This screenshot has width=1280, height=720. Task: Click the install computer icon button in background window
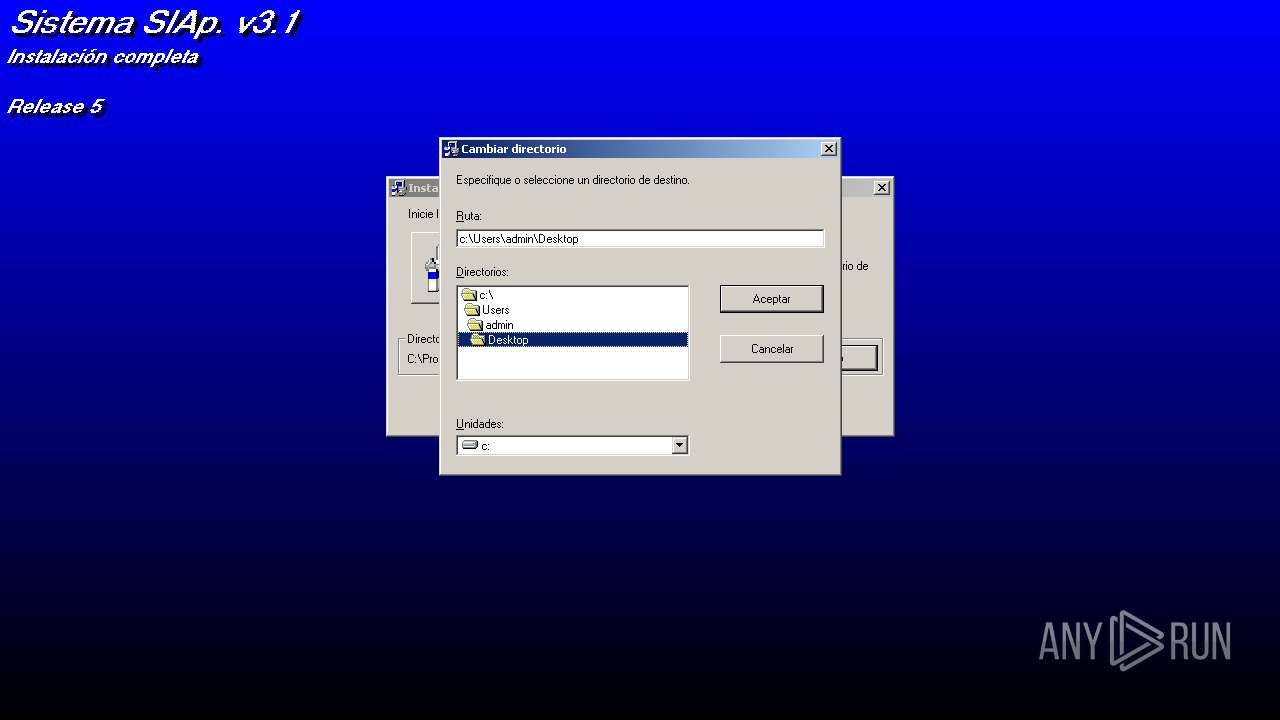click(x=425, y=268)
